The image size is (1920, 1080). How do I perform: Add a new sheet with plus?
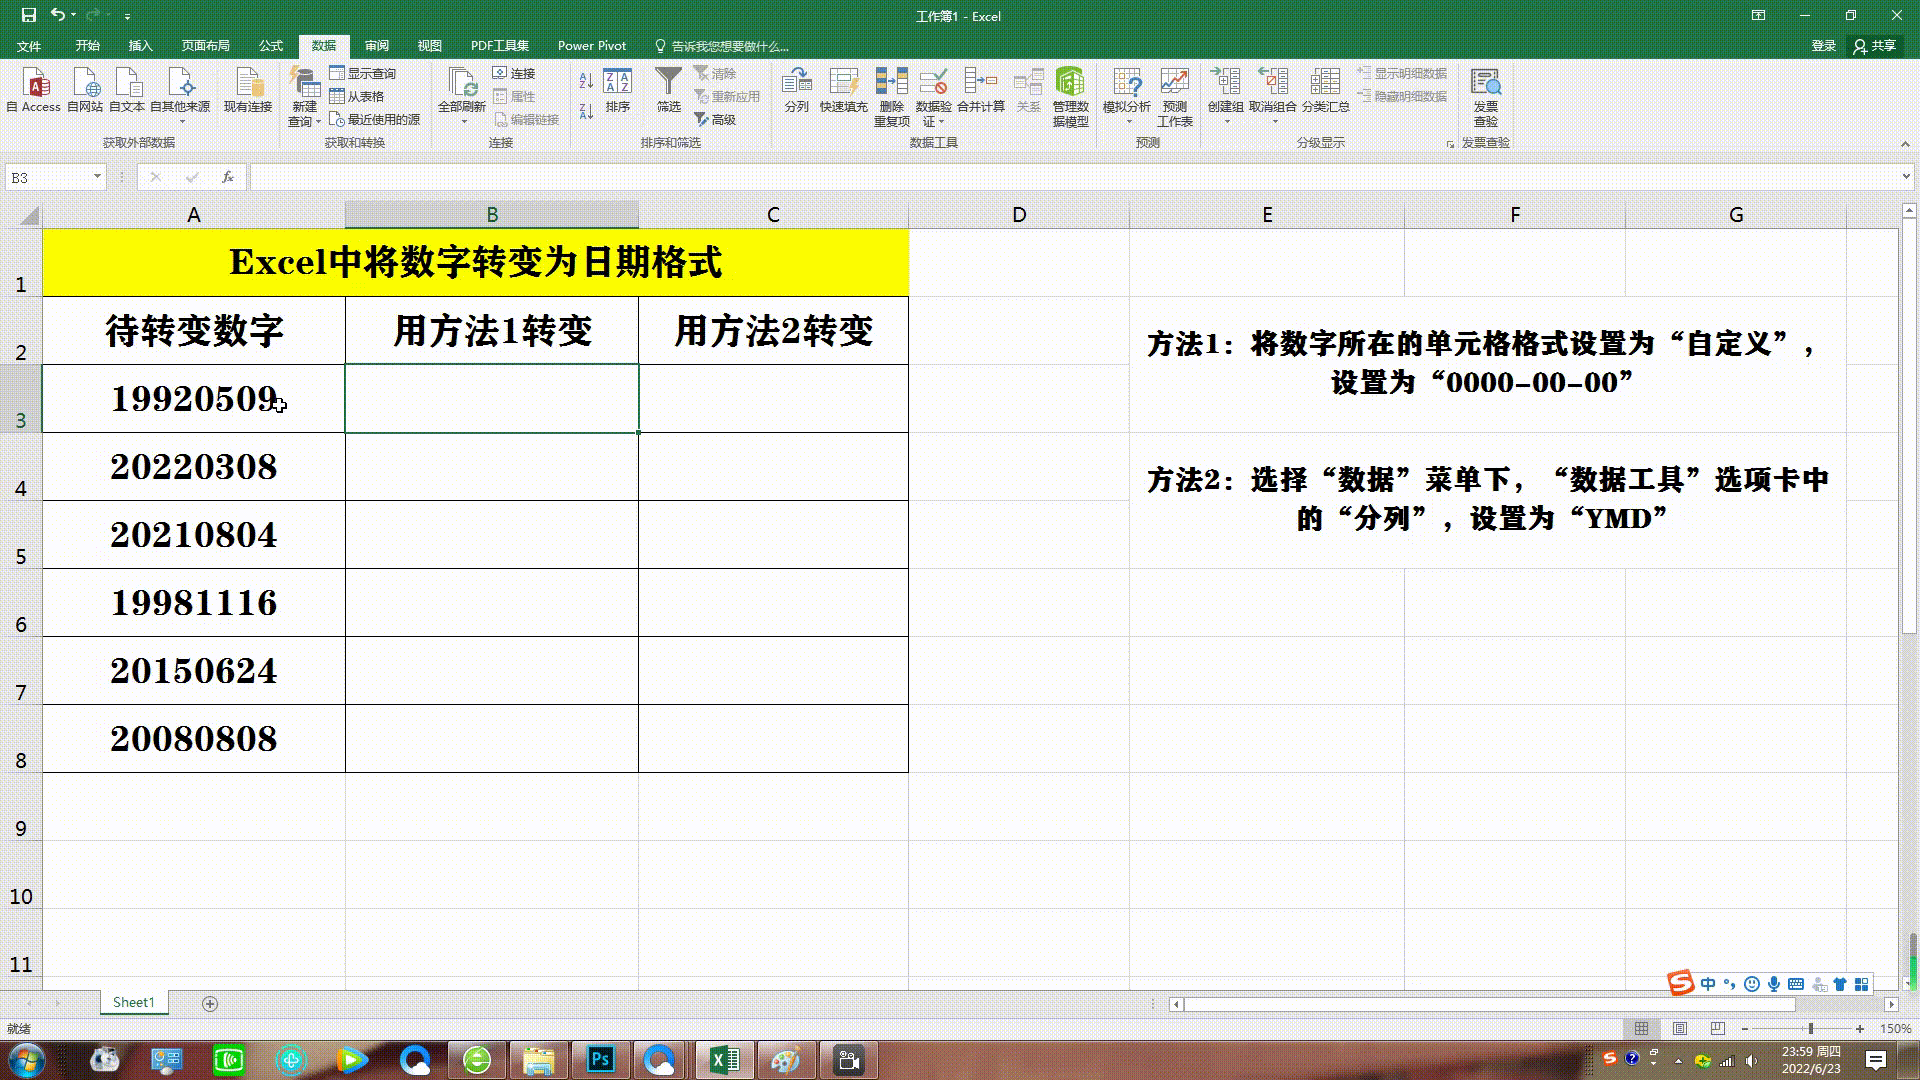pyautogui.click(x=210, y=1003)
